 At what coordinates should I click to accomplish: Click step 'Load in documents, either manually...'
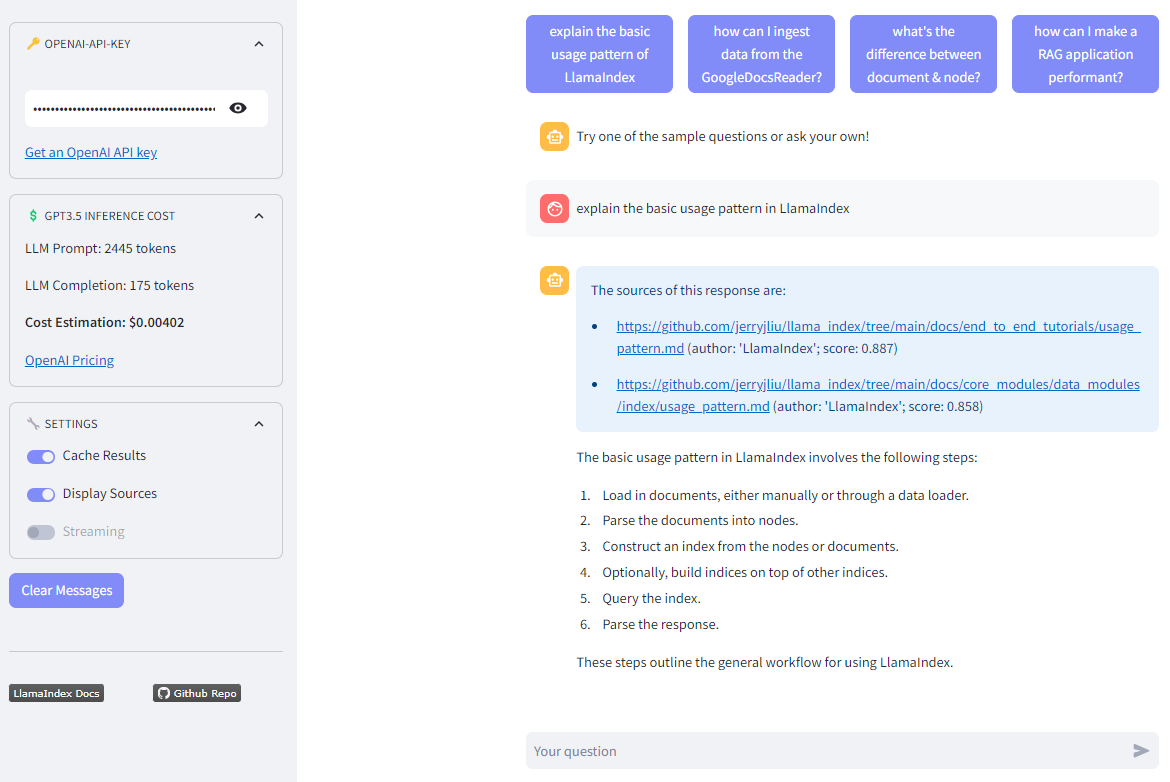click(x=785, y=495)
